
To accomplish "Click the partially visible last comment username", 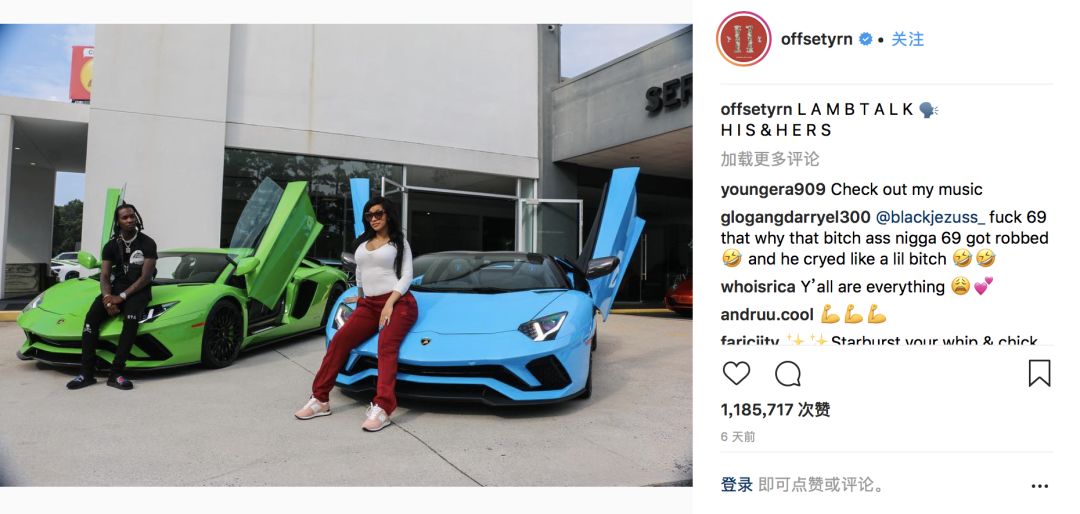I will point(749,340).
